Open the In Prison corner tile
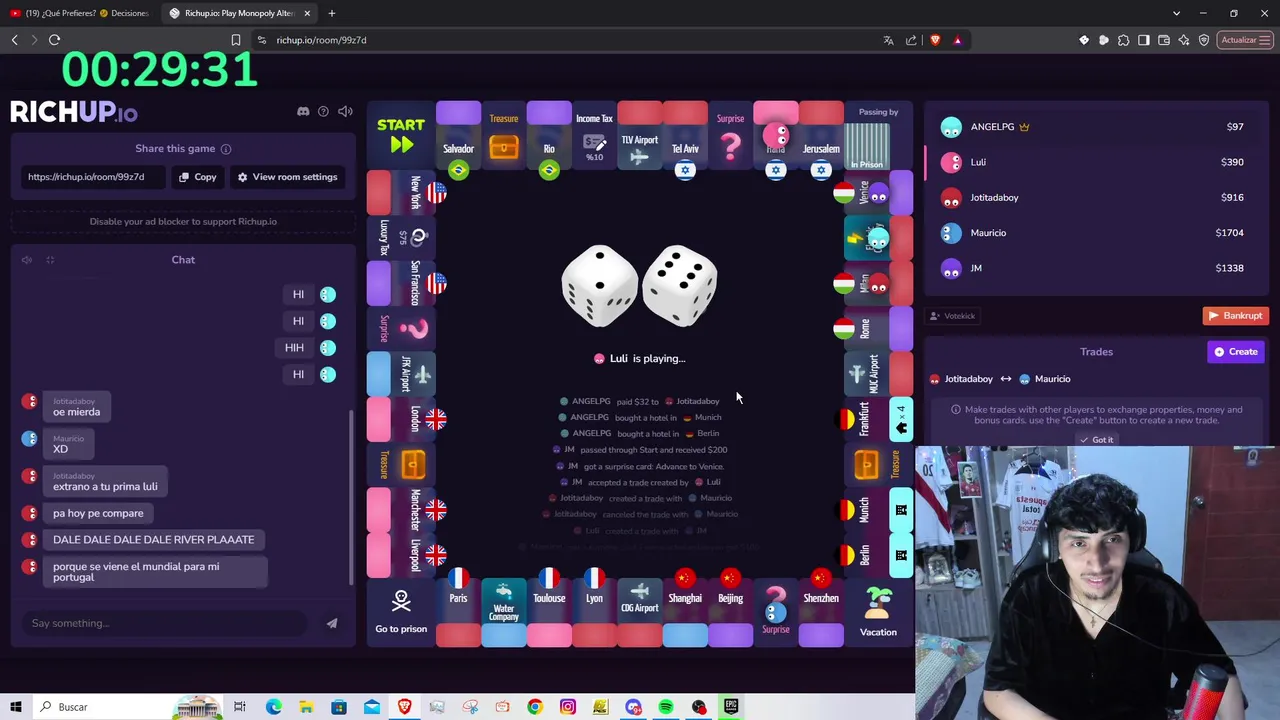This screenshot has height=720, width=1280. [878, 135]
